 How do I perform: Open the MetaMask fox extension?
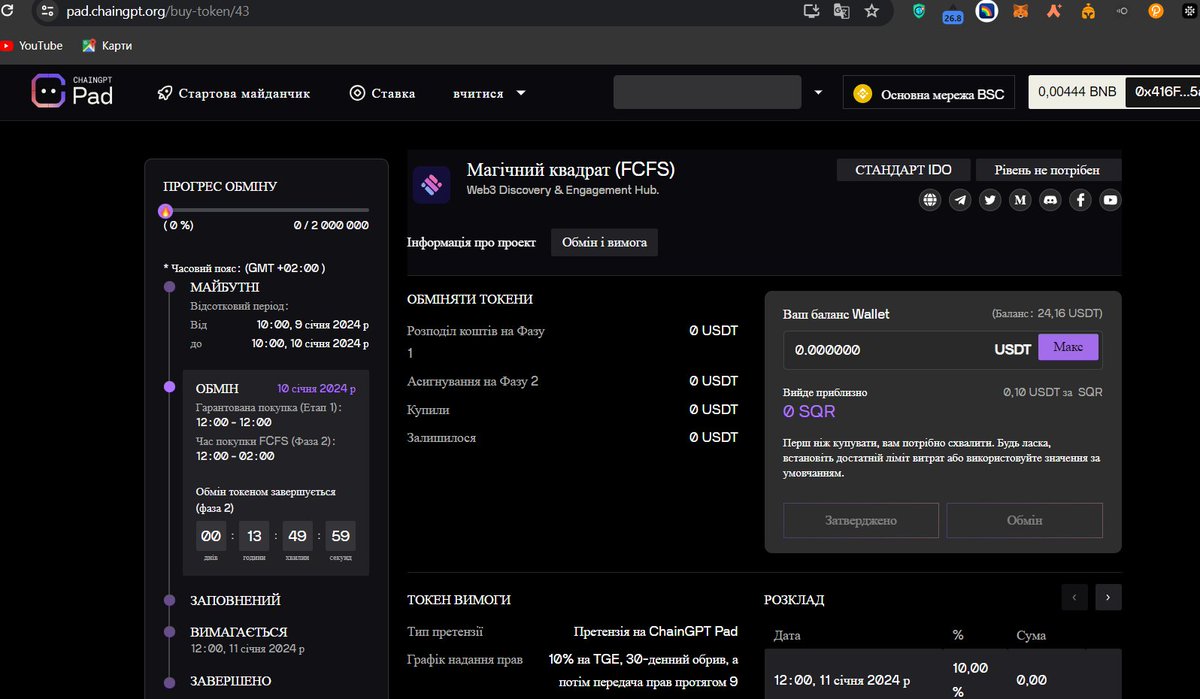coord(1020,12)
